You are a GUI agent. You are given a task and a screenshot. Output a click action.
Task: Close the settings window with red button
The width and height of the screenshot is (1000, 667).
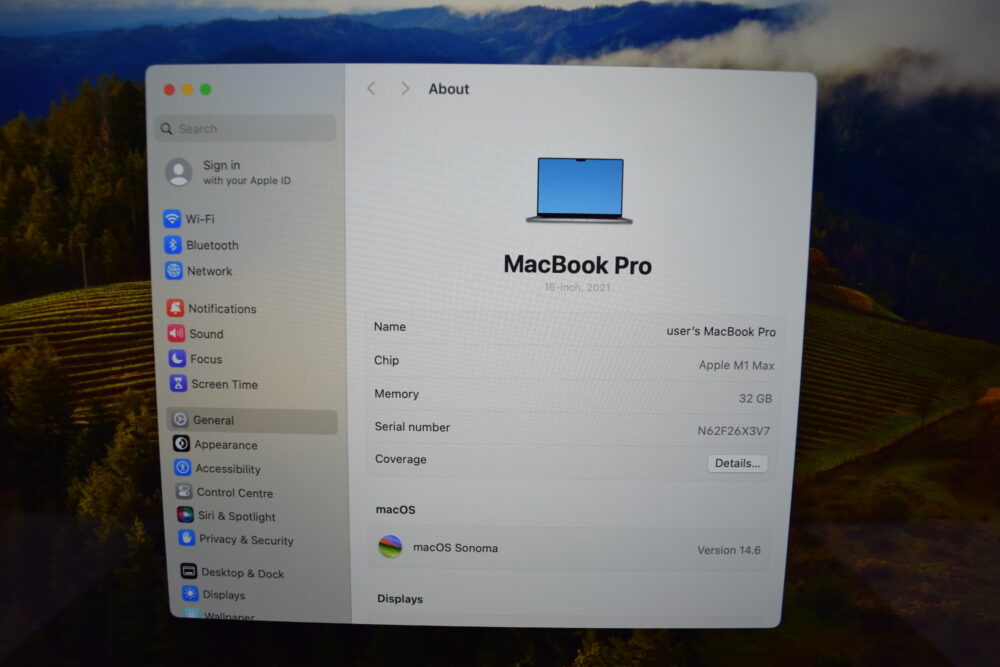[169, 89]
